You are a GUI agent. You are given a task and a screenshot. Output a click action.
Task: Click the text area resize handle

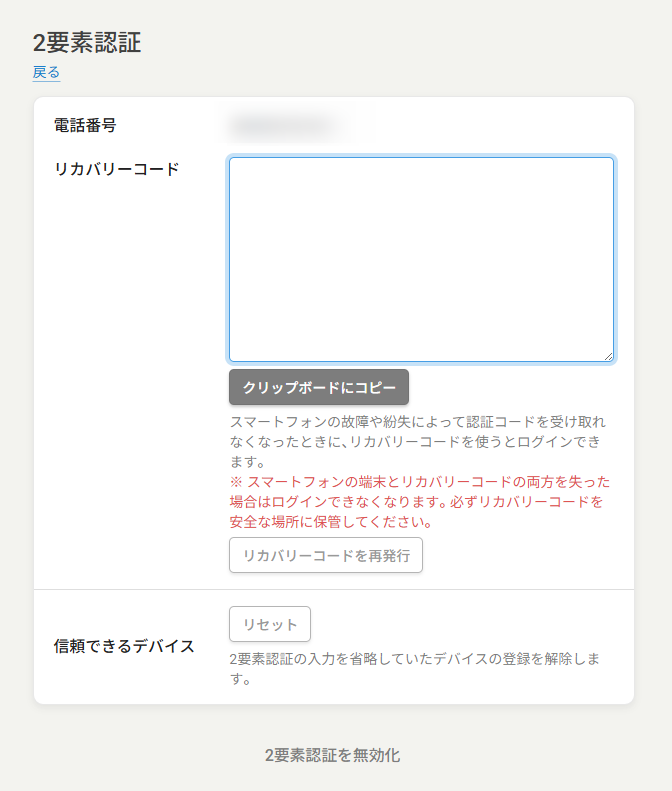pos(607,355)
